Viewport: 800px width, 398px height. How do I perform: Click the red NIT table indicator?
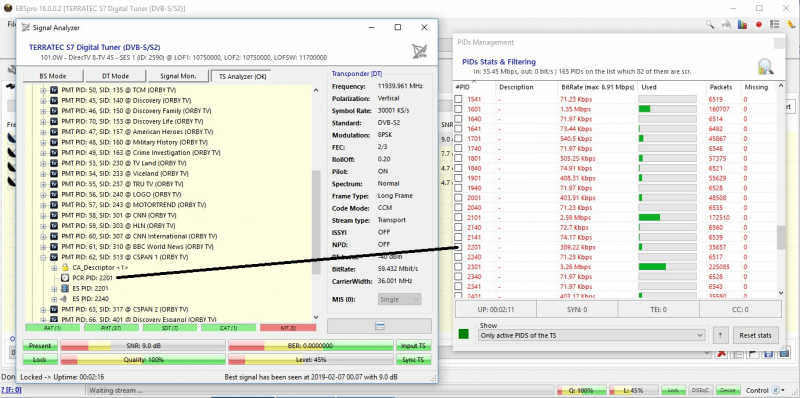coord(288,328)
